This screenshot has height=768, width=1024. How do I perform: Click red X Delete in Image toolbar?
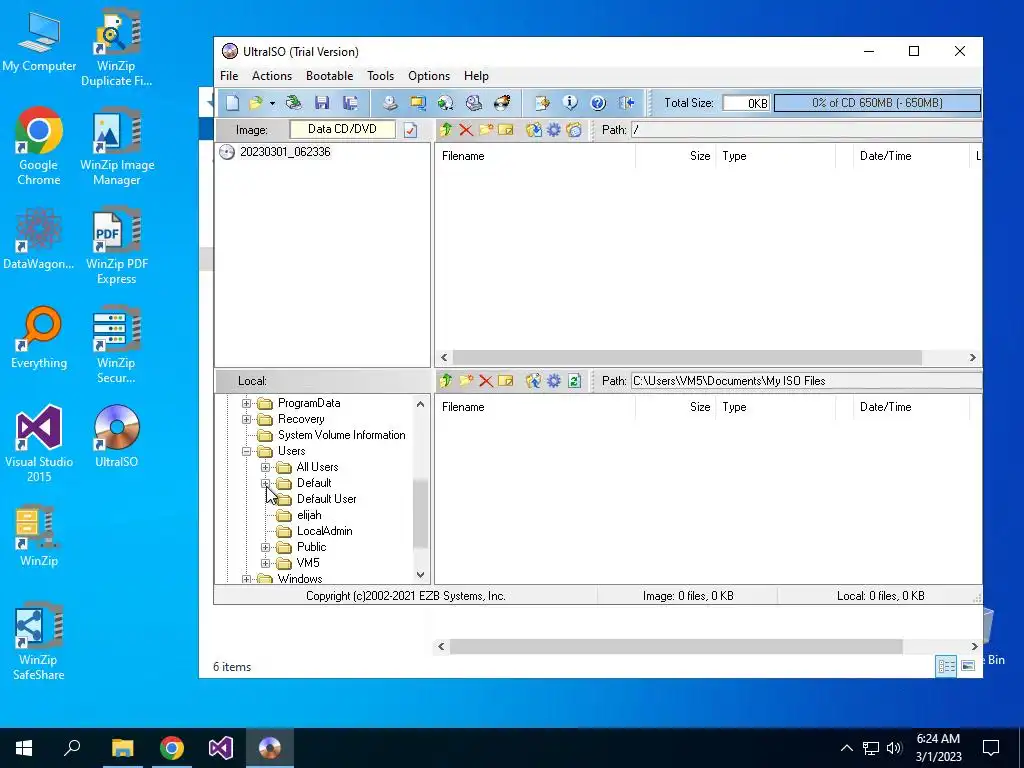(x=466, y=129)
